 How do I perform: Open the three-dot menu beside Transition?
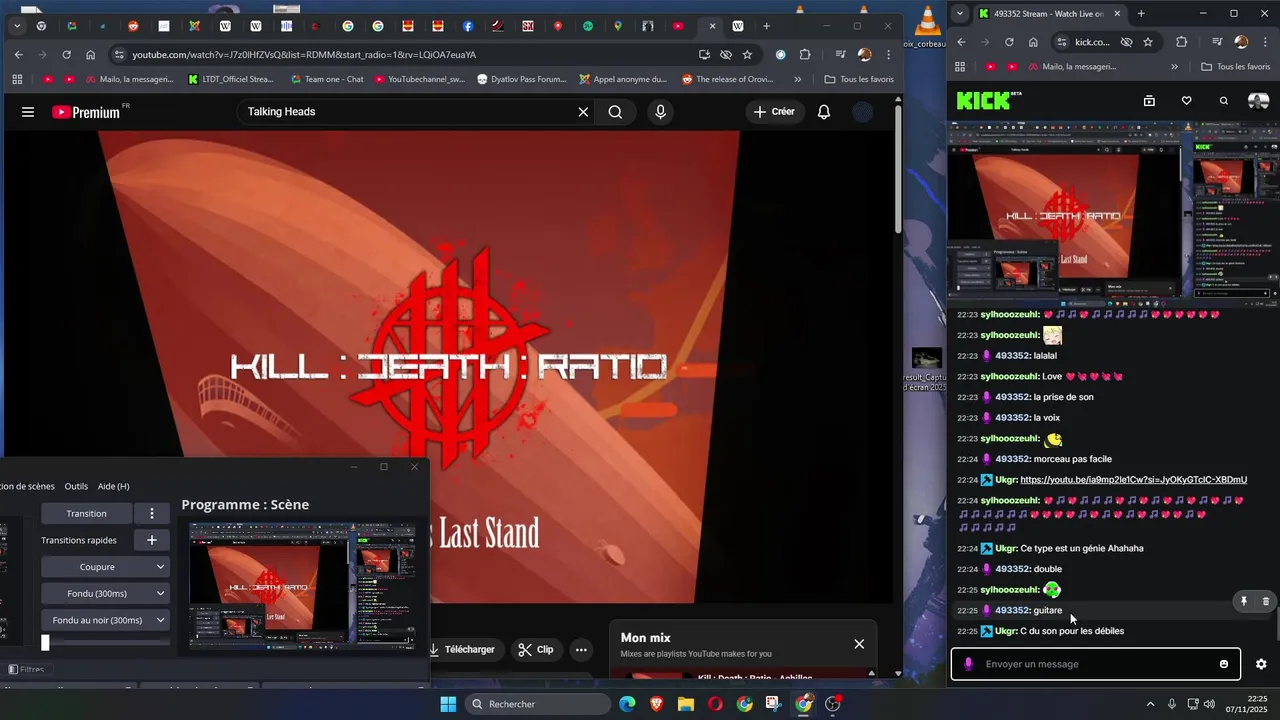[152, 513]
